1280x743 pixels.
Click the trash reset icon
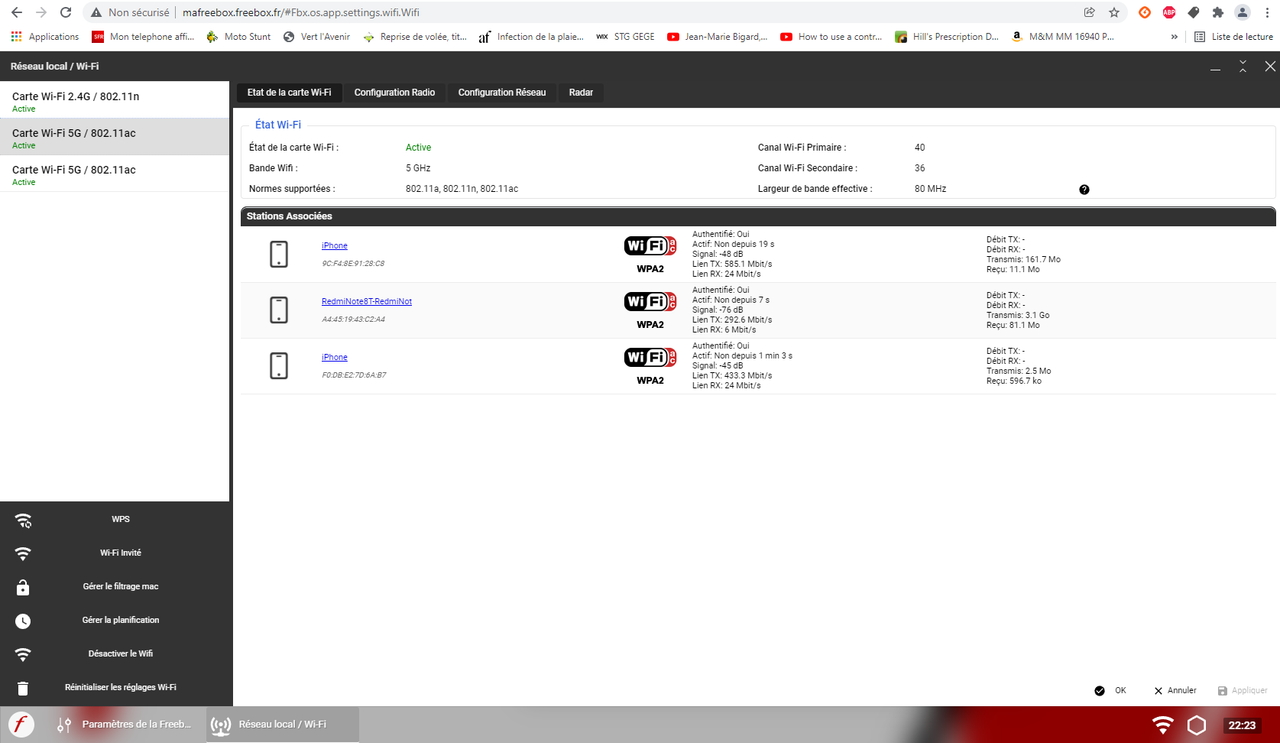(23, 688)
